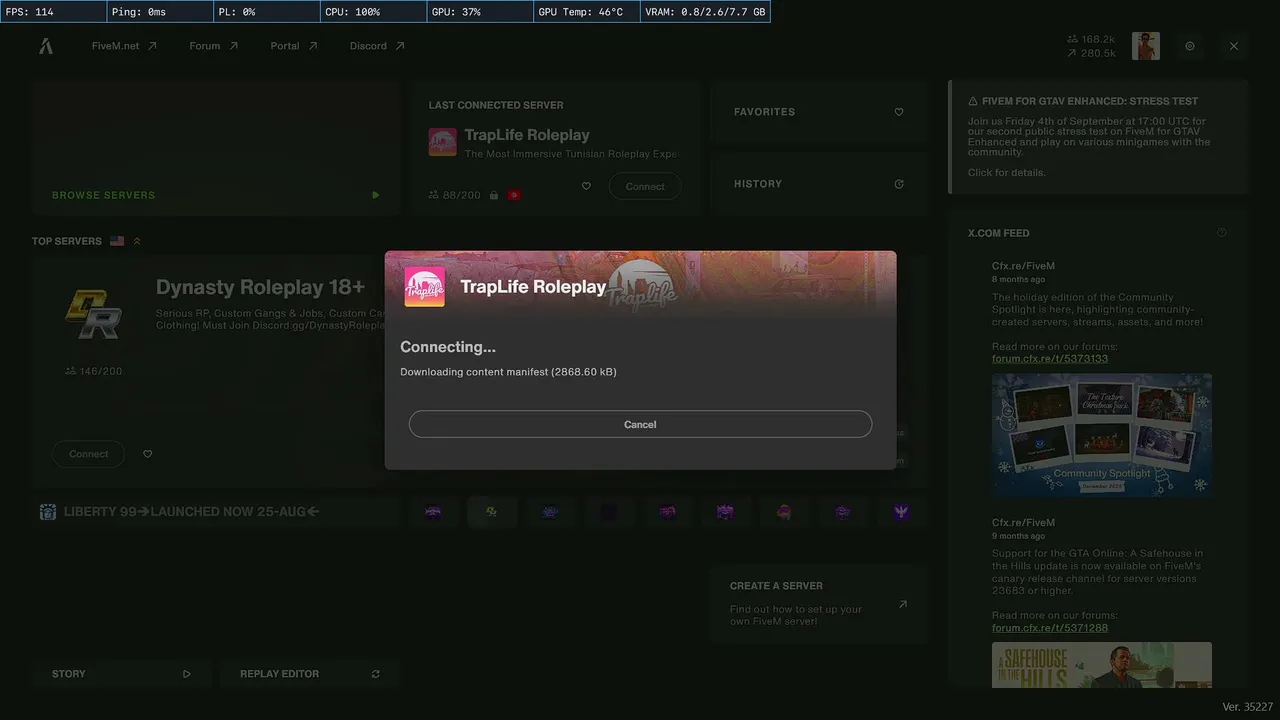Click the clock icon in the History tile

point(899,184)
